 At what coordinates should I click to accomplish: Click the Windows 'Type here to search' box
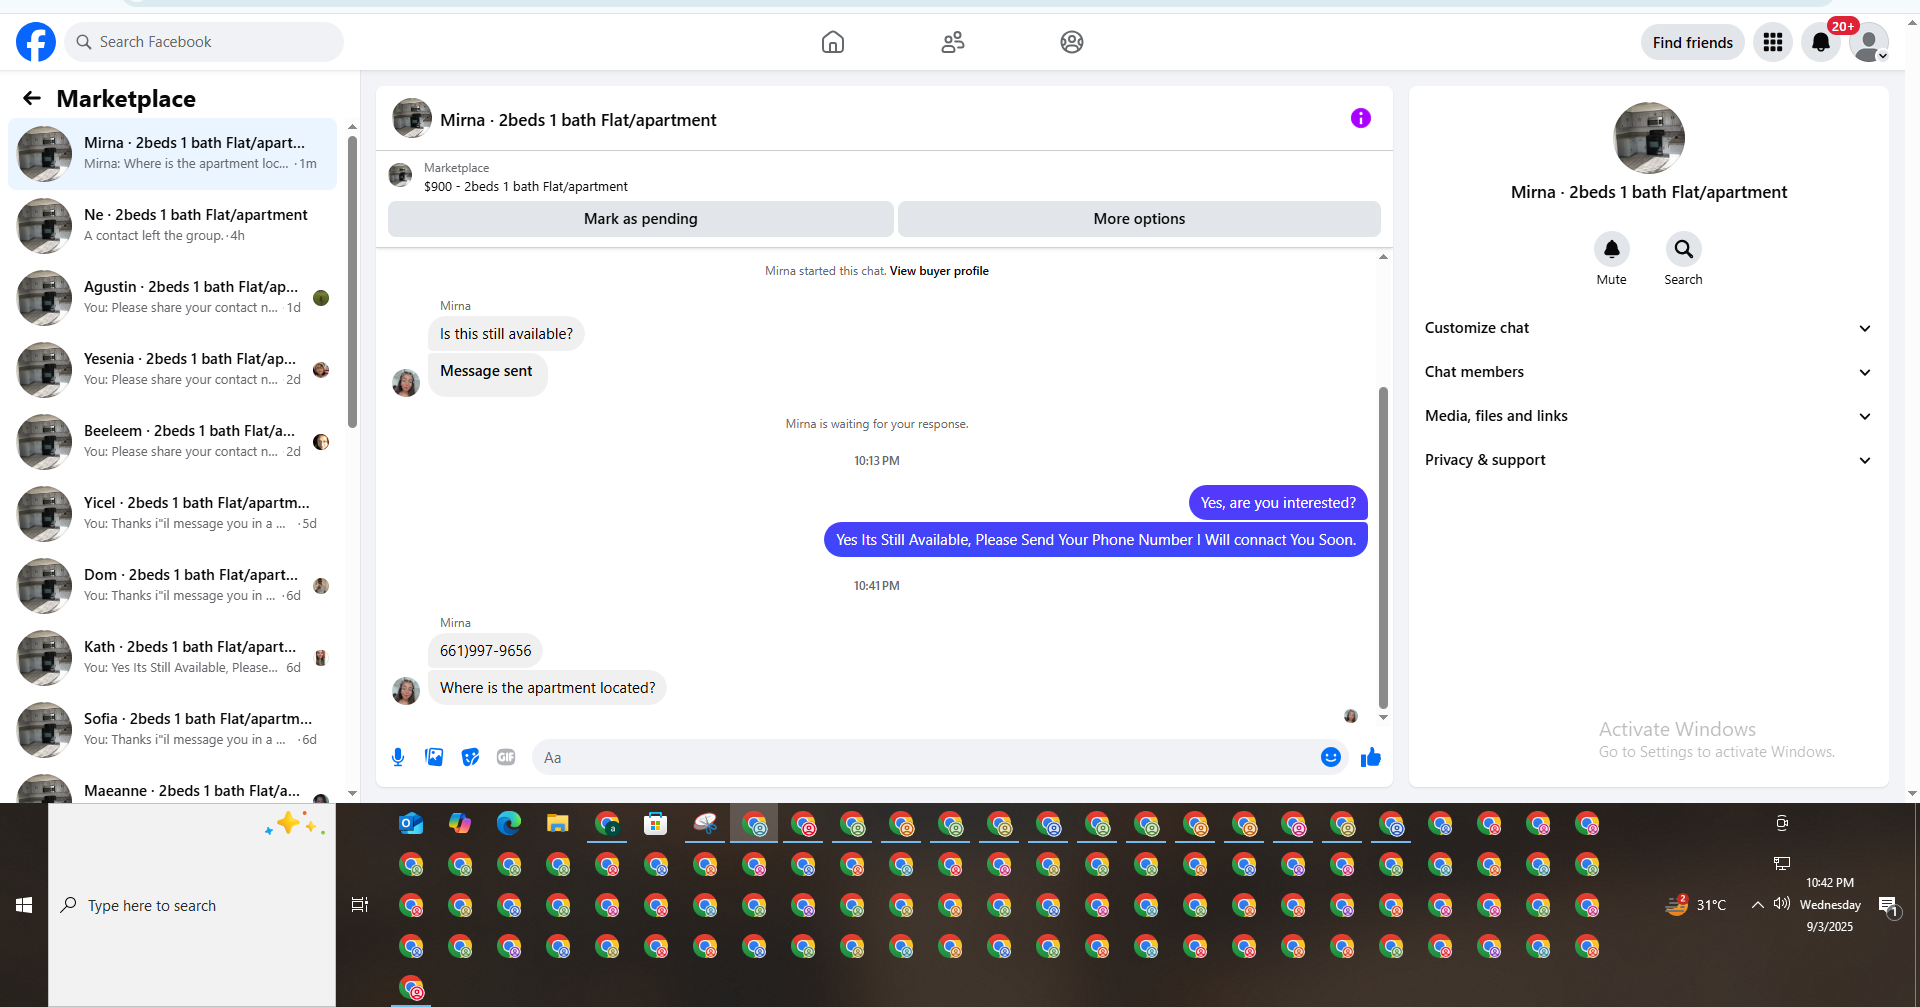[x=192, y=905]
